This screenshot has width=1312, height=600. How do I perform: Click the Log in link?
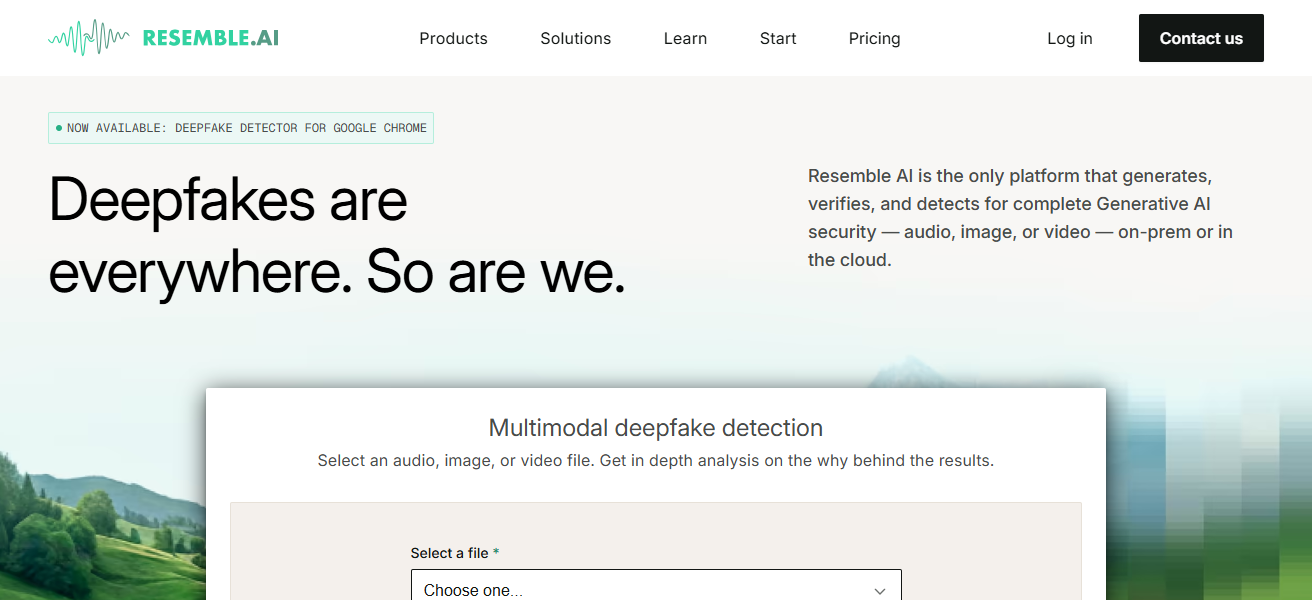click(1069, 38)
